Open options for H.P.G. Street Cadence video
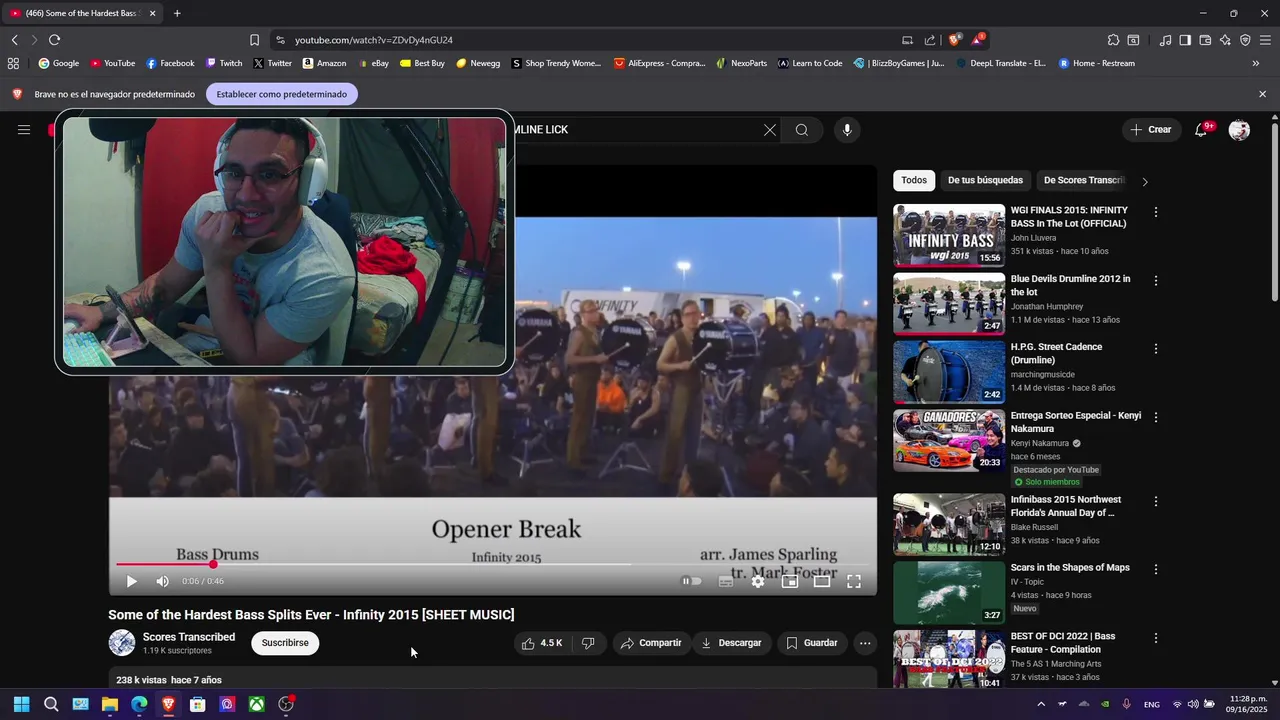This screenshot has width=1280, height=720. (1156, 349)
